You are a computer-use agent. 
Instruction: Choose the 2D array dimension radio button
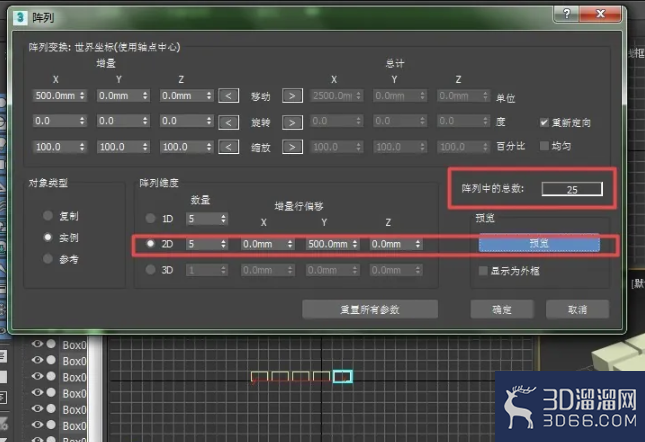(151, 244)
